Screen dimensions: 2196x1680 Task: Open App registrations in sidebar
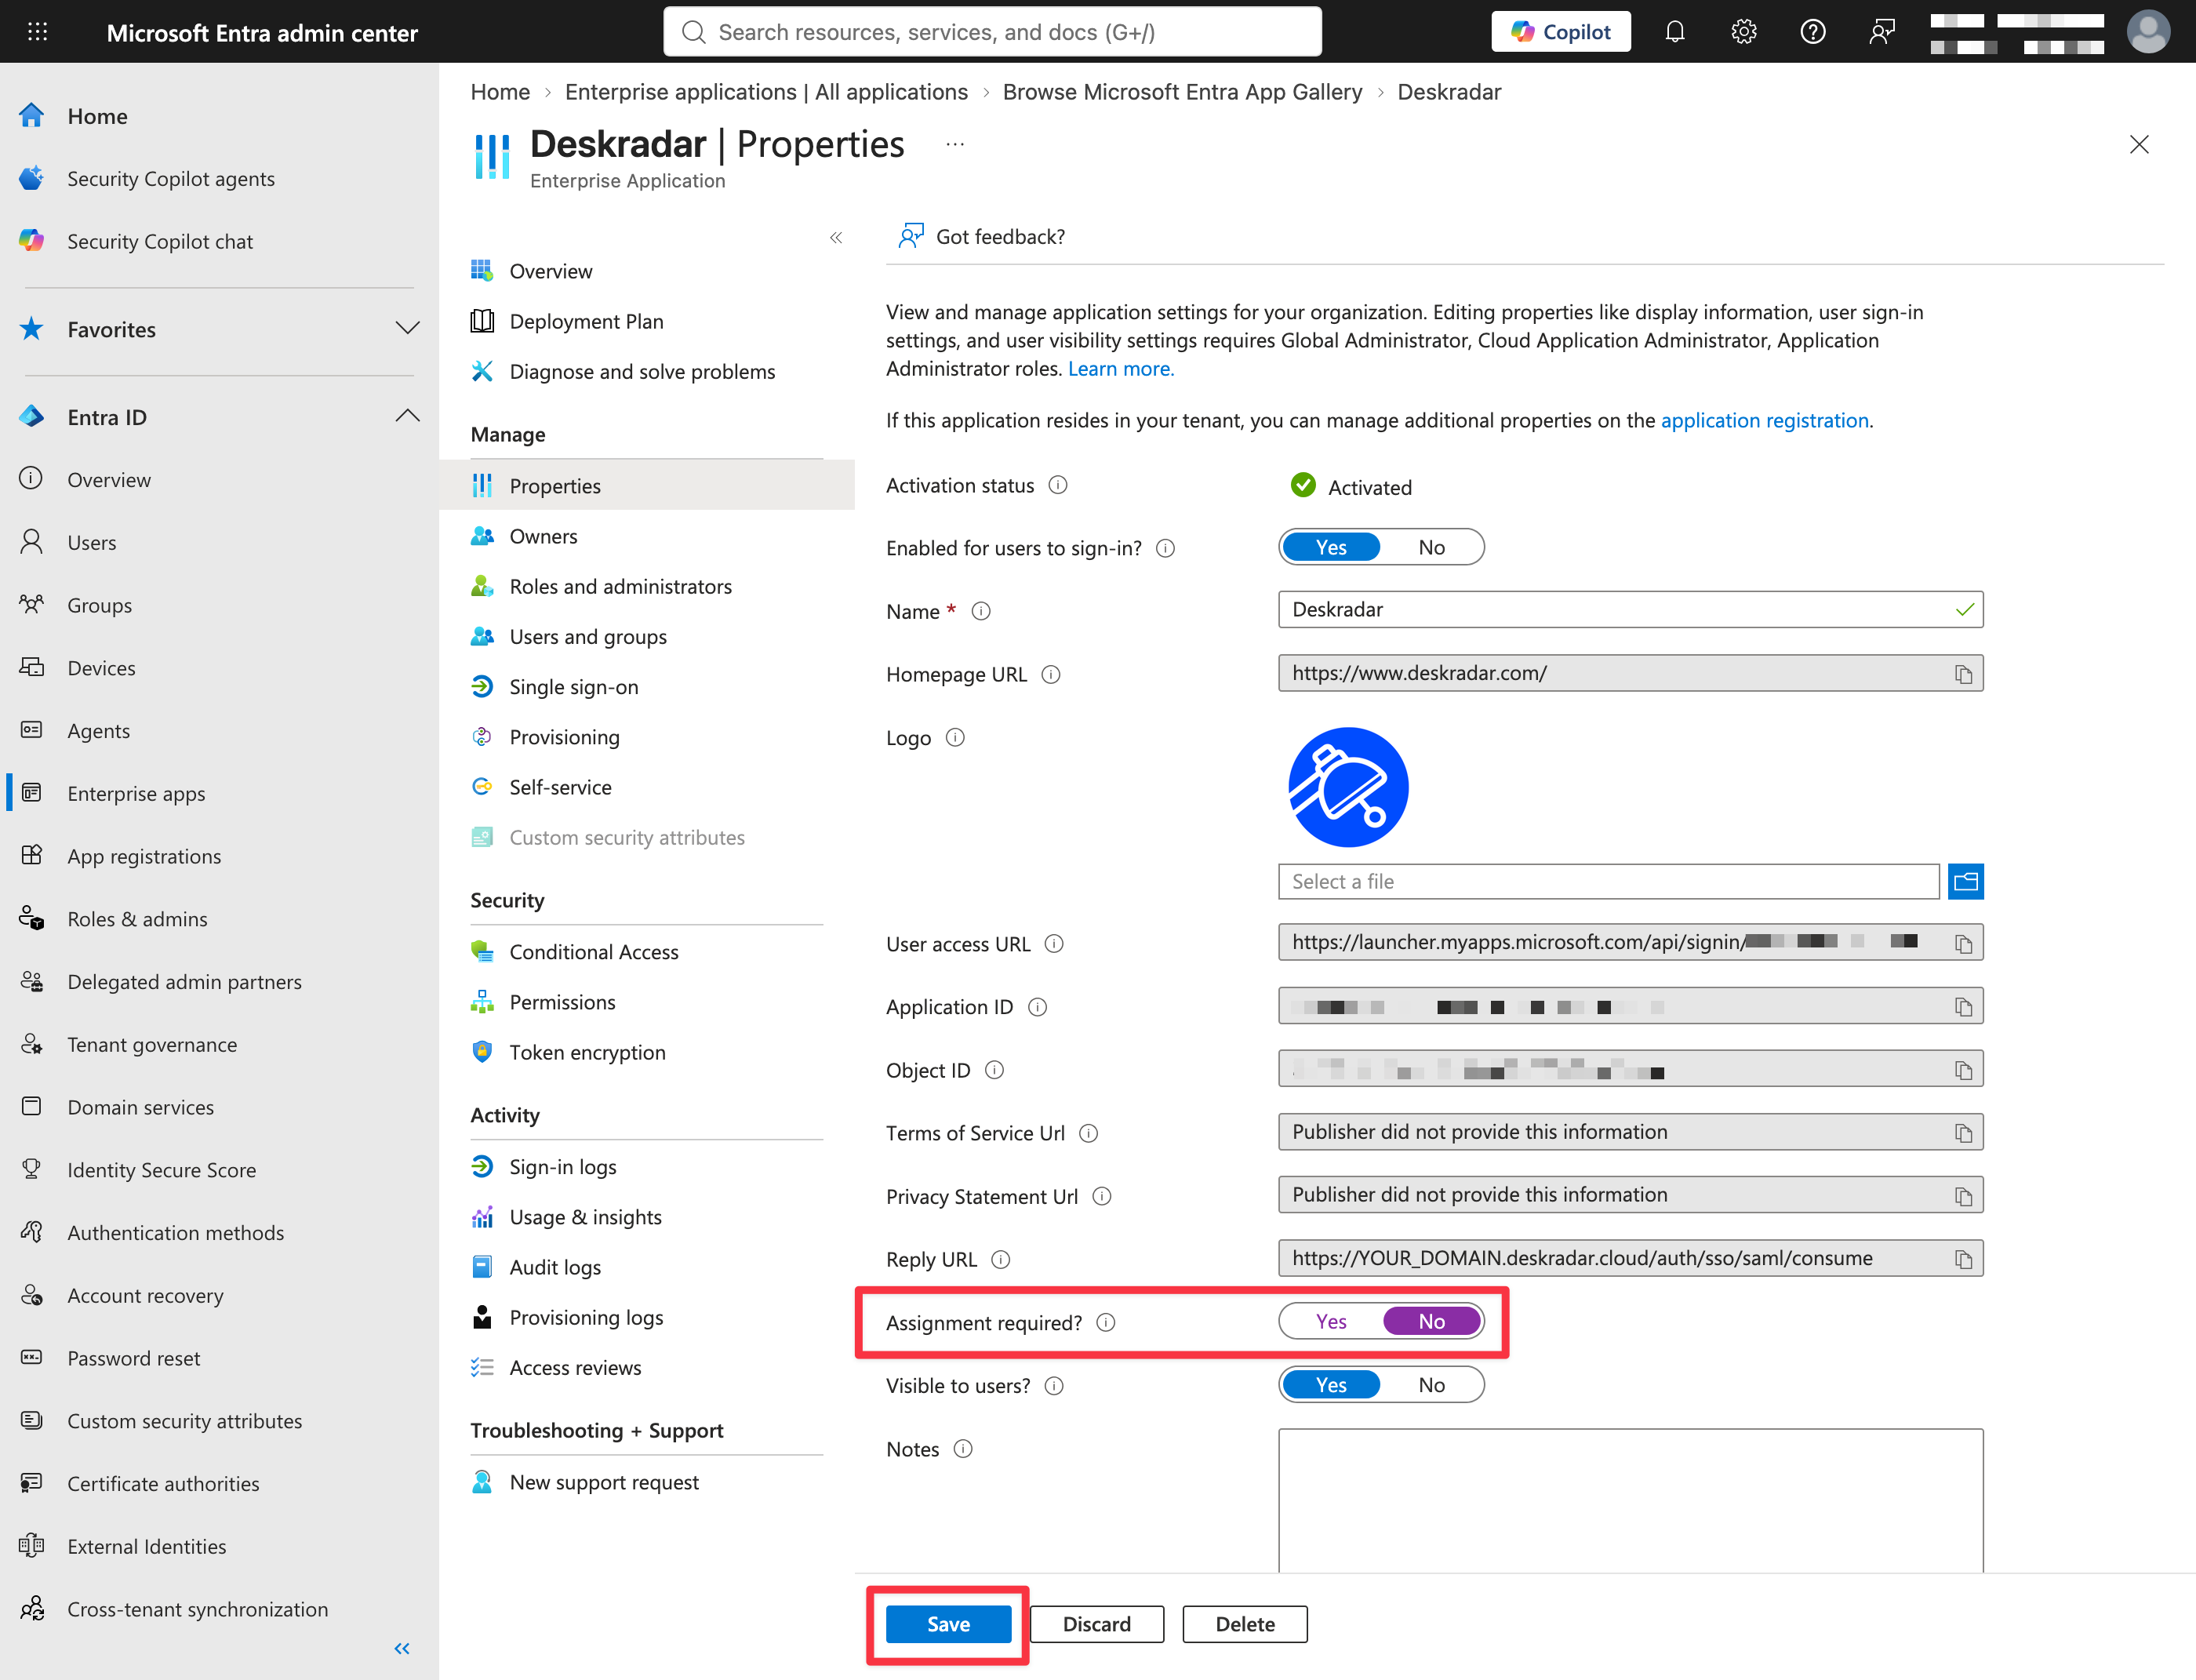click(144, 856)
